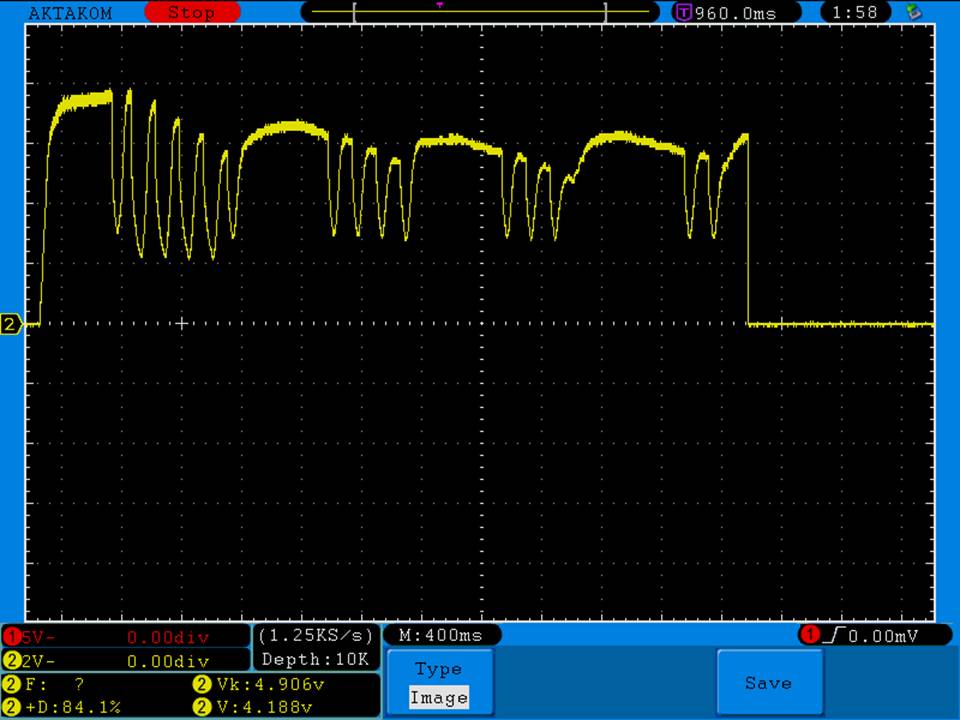The image size is (960, 720).
Task: Click the Vk 4.906v measurement readout
Action: 258,685
